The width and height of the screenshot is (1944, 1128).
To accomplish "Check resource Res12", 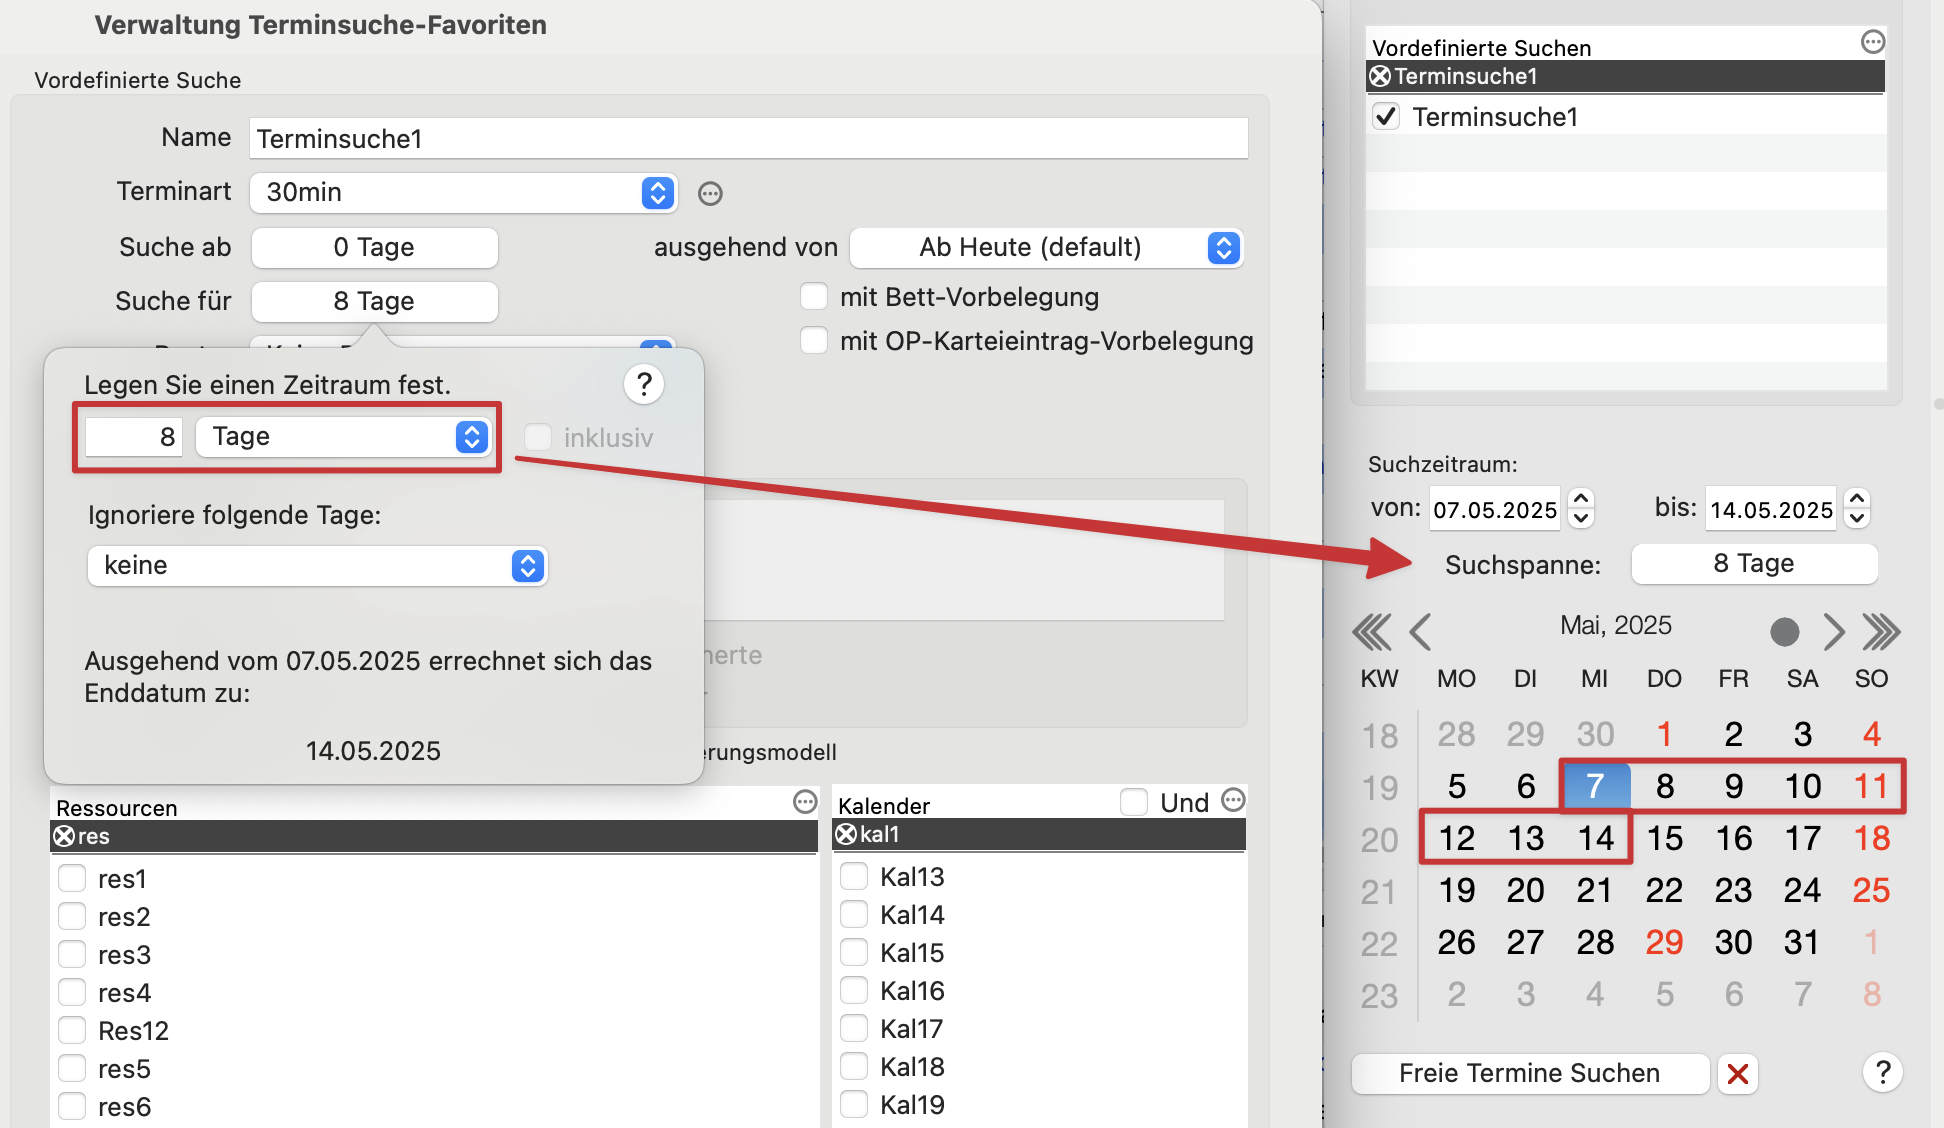I will (72, 1031).
